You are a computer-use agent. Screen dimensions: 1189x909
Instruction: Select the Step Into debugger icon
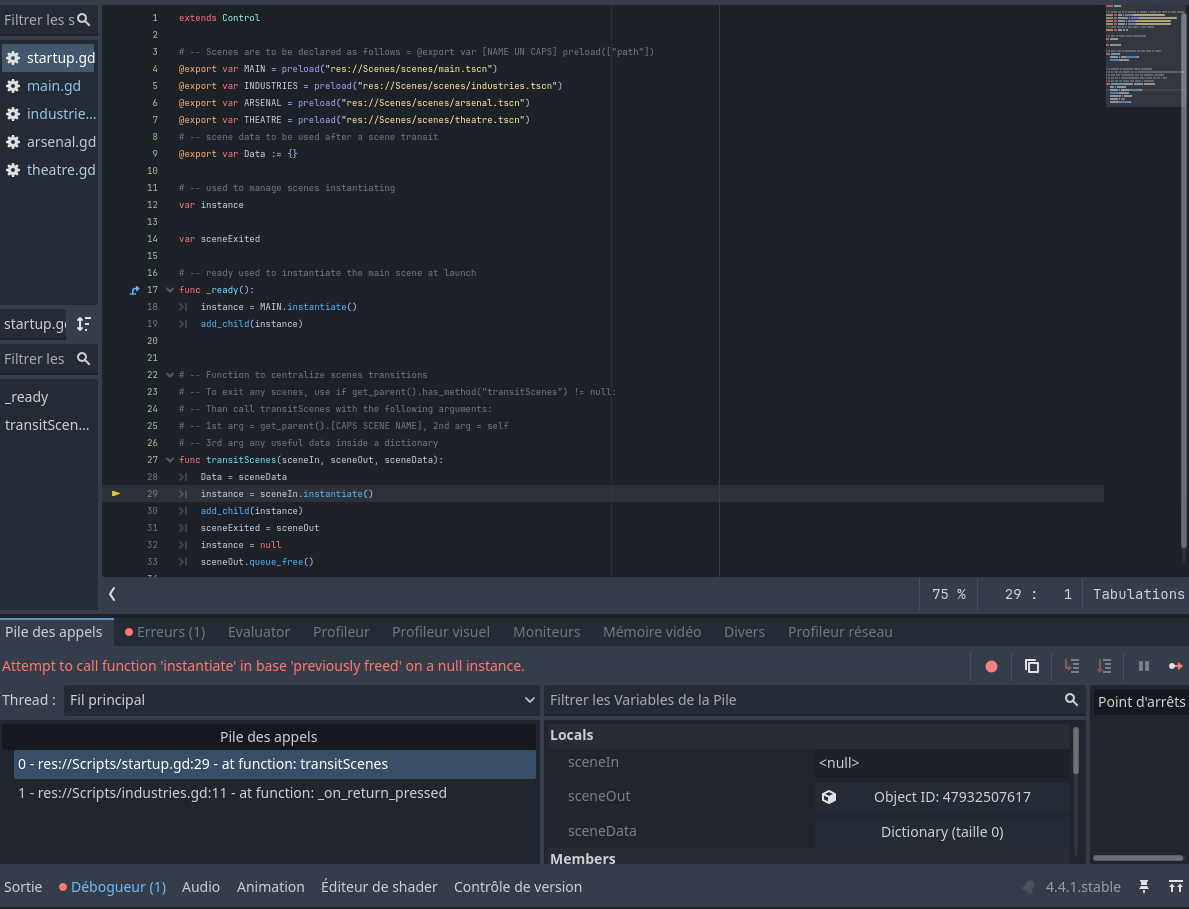[1071, 666]
